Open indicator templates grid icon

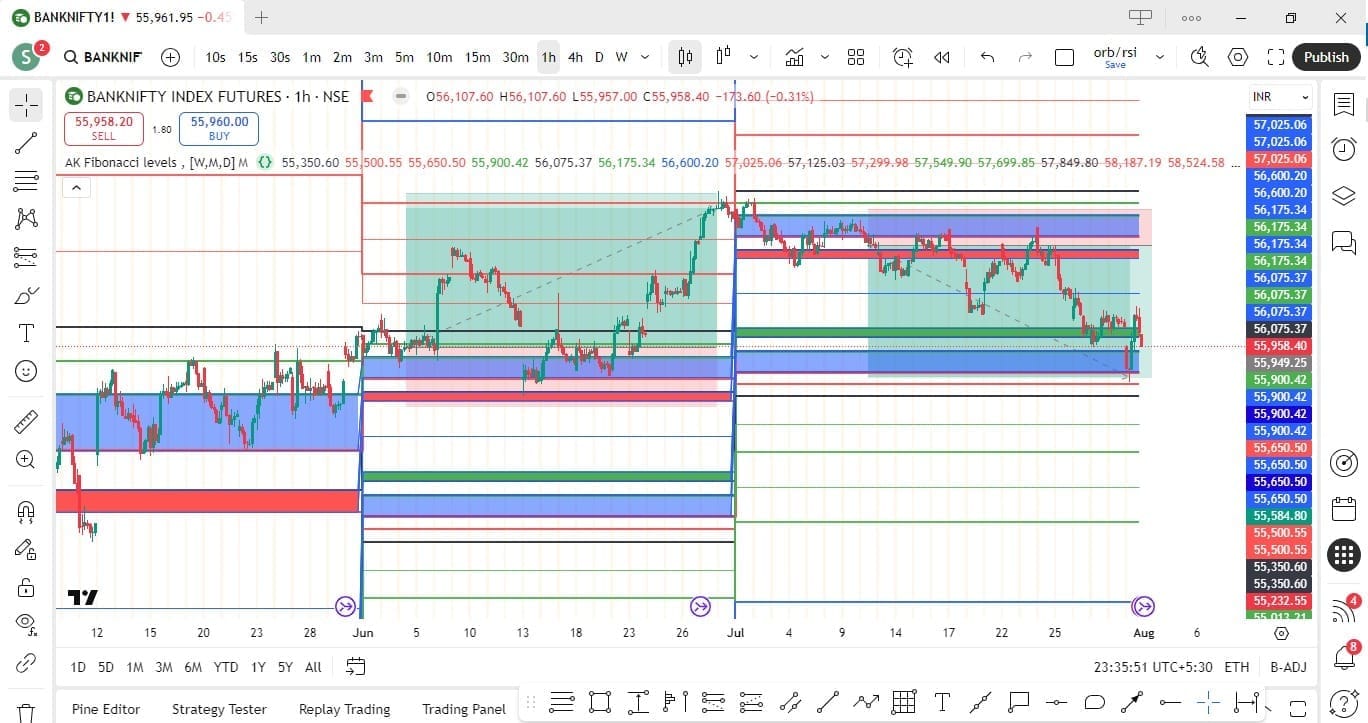coord(856,57)
